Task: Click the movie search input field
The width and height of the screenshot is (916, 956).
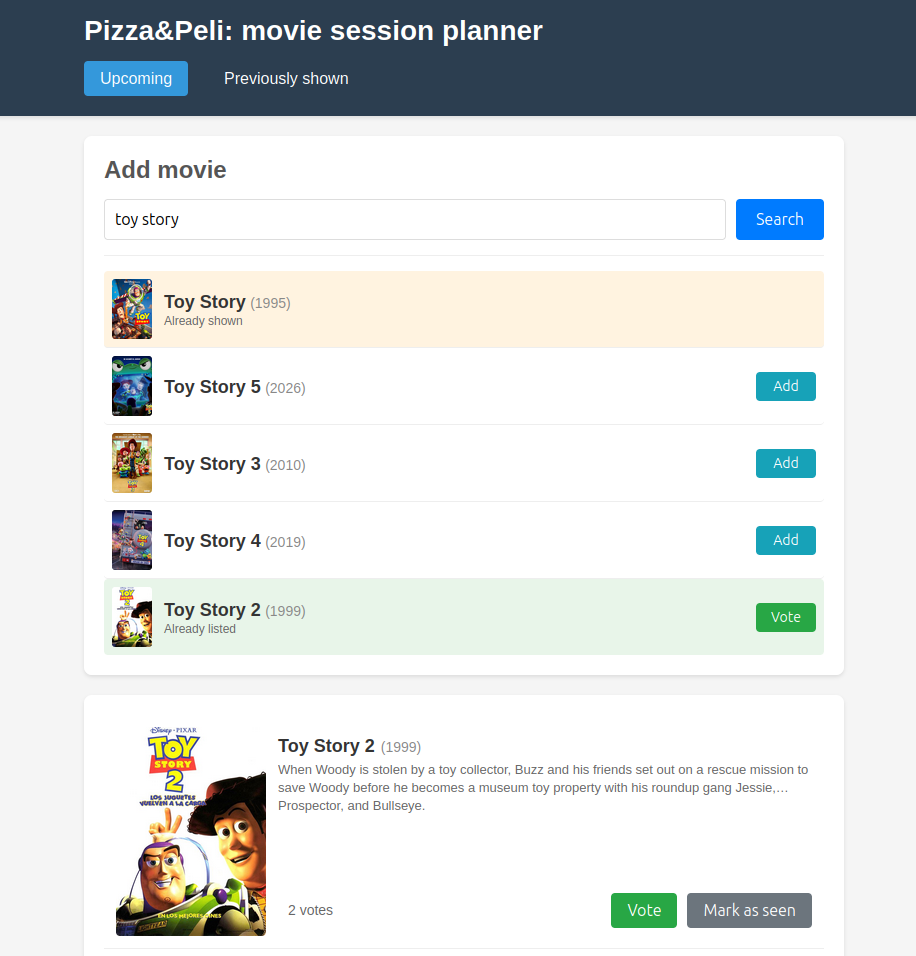Action: click(x=415, y=219)
